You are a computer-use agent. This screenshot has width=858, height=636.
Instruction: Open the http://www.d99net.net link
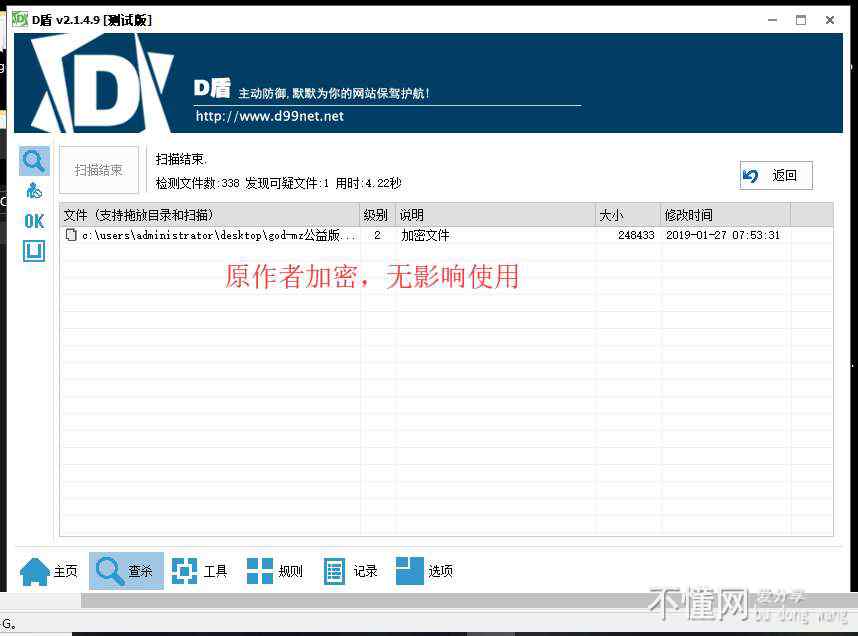click(270, 116)
